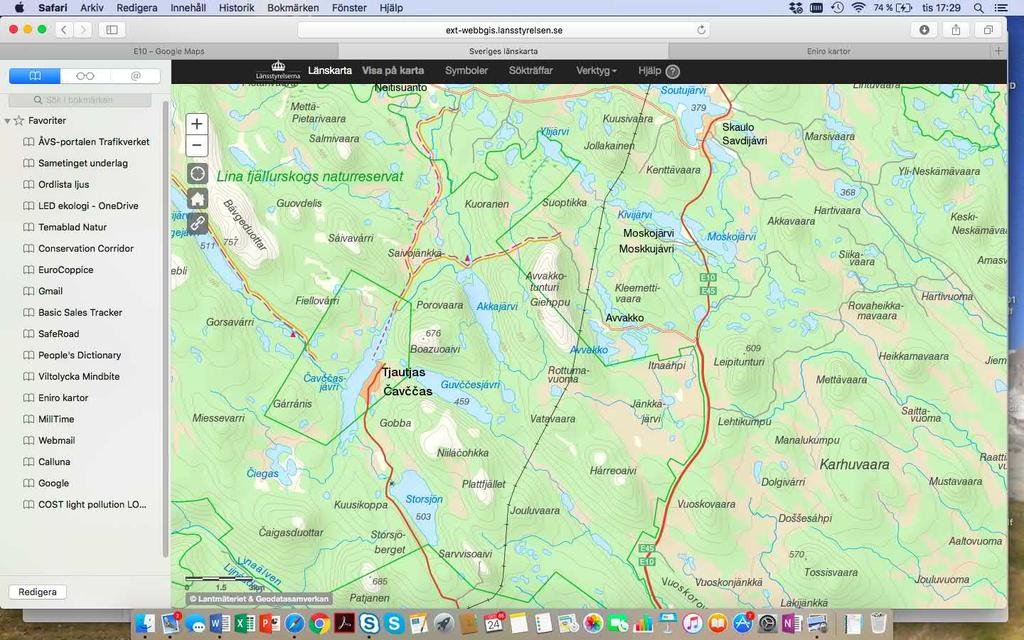Switch sidebar to Reading List view

tap(86, 76)
